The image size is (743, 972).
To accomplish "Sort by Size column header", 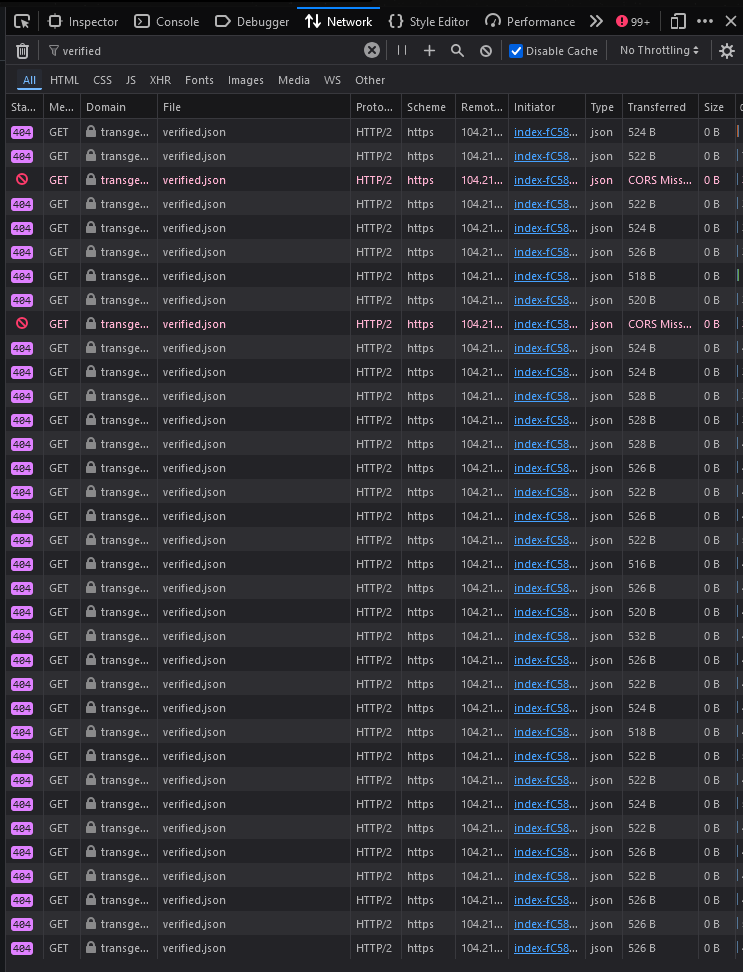I will 716,107.
